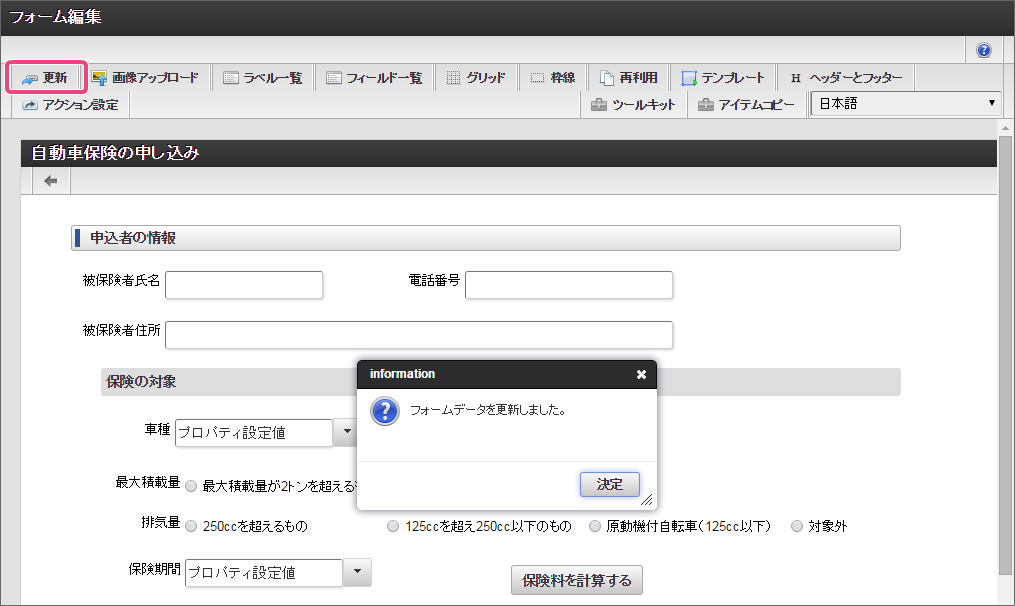This screenshot has height=606, width=1015.
Task: Click the 更新 (update) toolbar button
Action: (45, 78)
